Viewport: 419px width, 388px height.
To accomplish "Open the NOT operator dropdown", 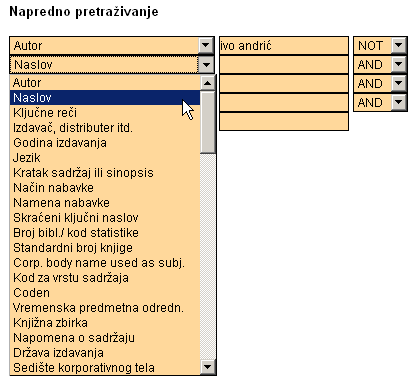I will [399, 45].
